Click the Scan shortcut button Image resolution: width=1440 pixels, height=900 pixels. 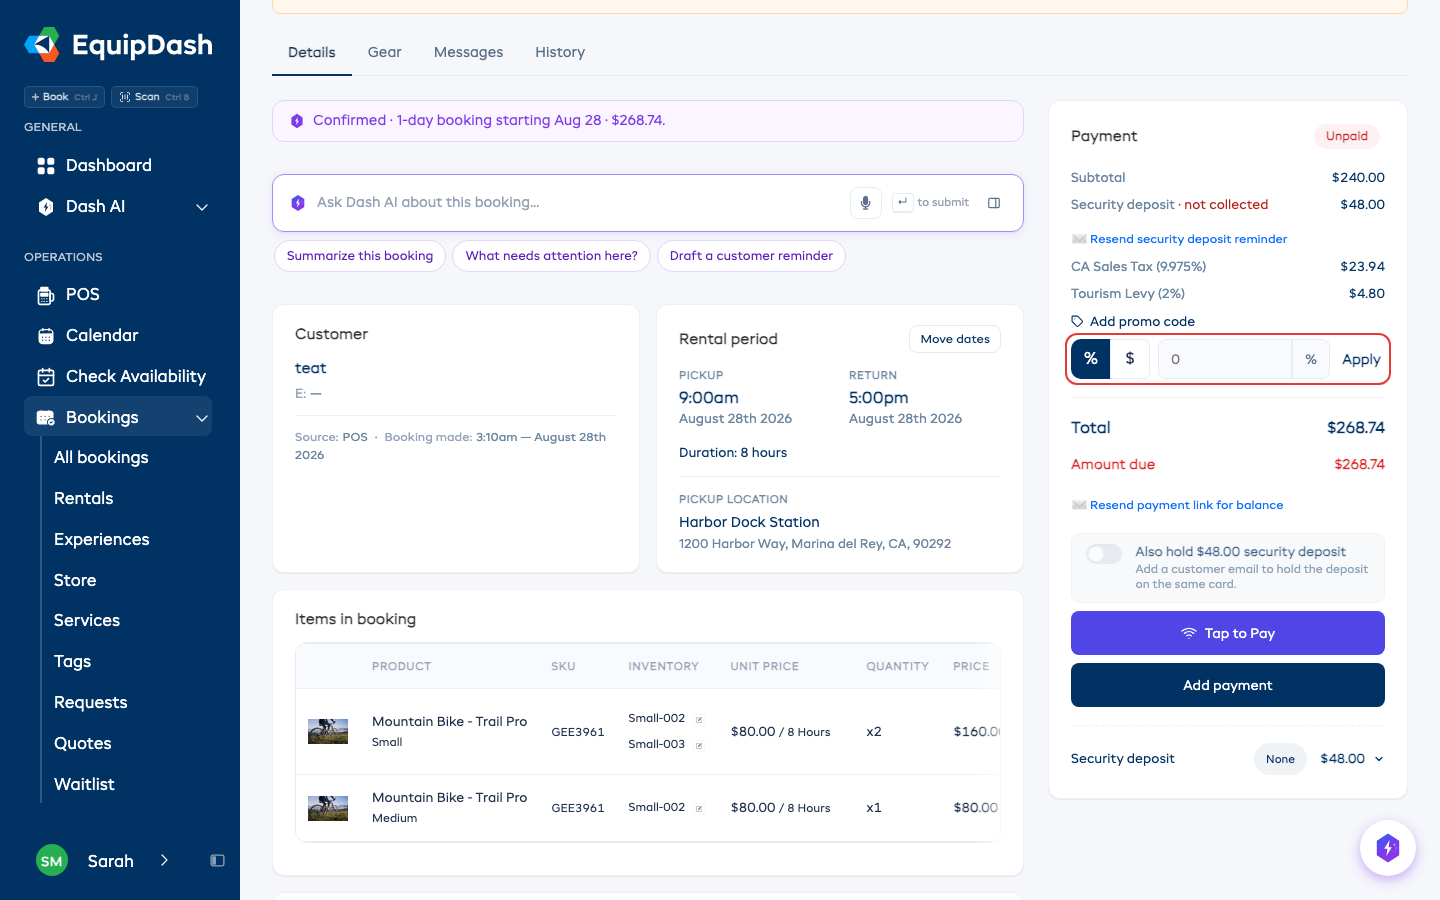(x=154, y=97)
